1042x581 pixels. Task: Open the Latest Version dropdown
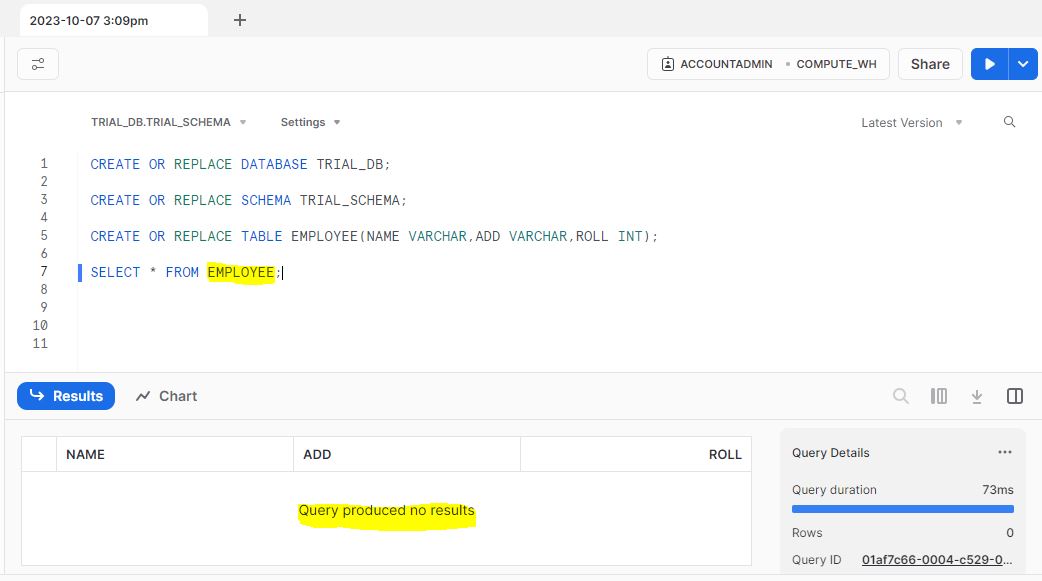(x=911, y=122)
